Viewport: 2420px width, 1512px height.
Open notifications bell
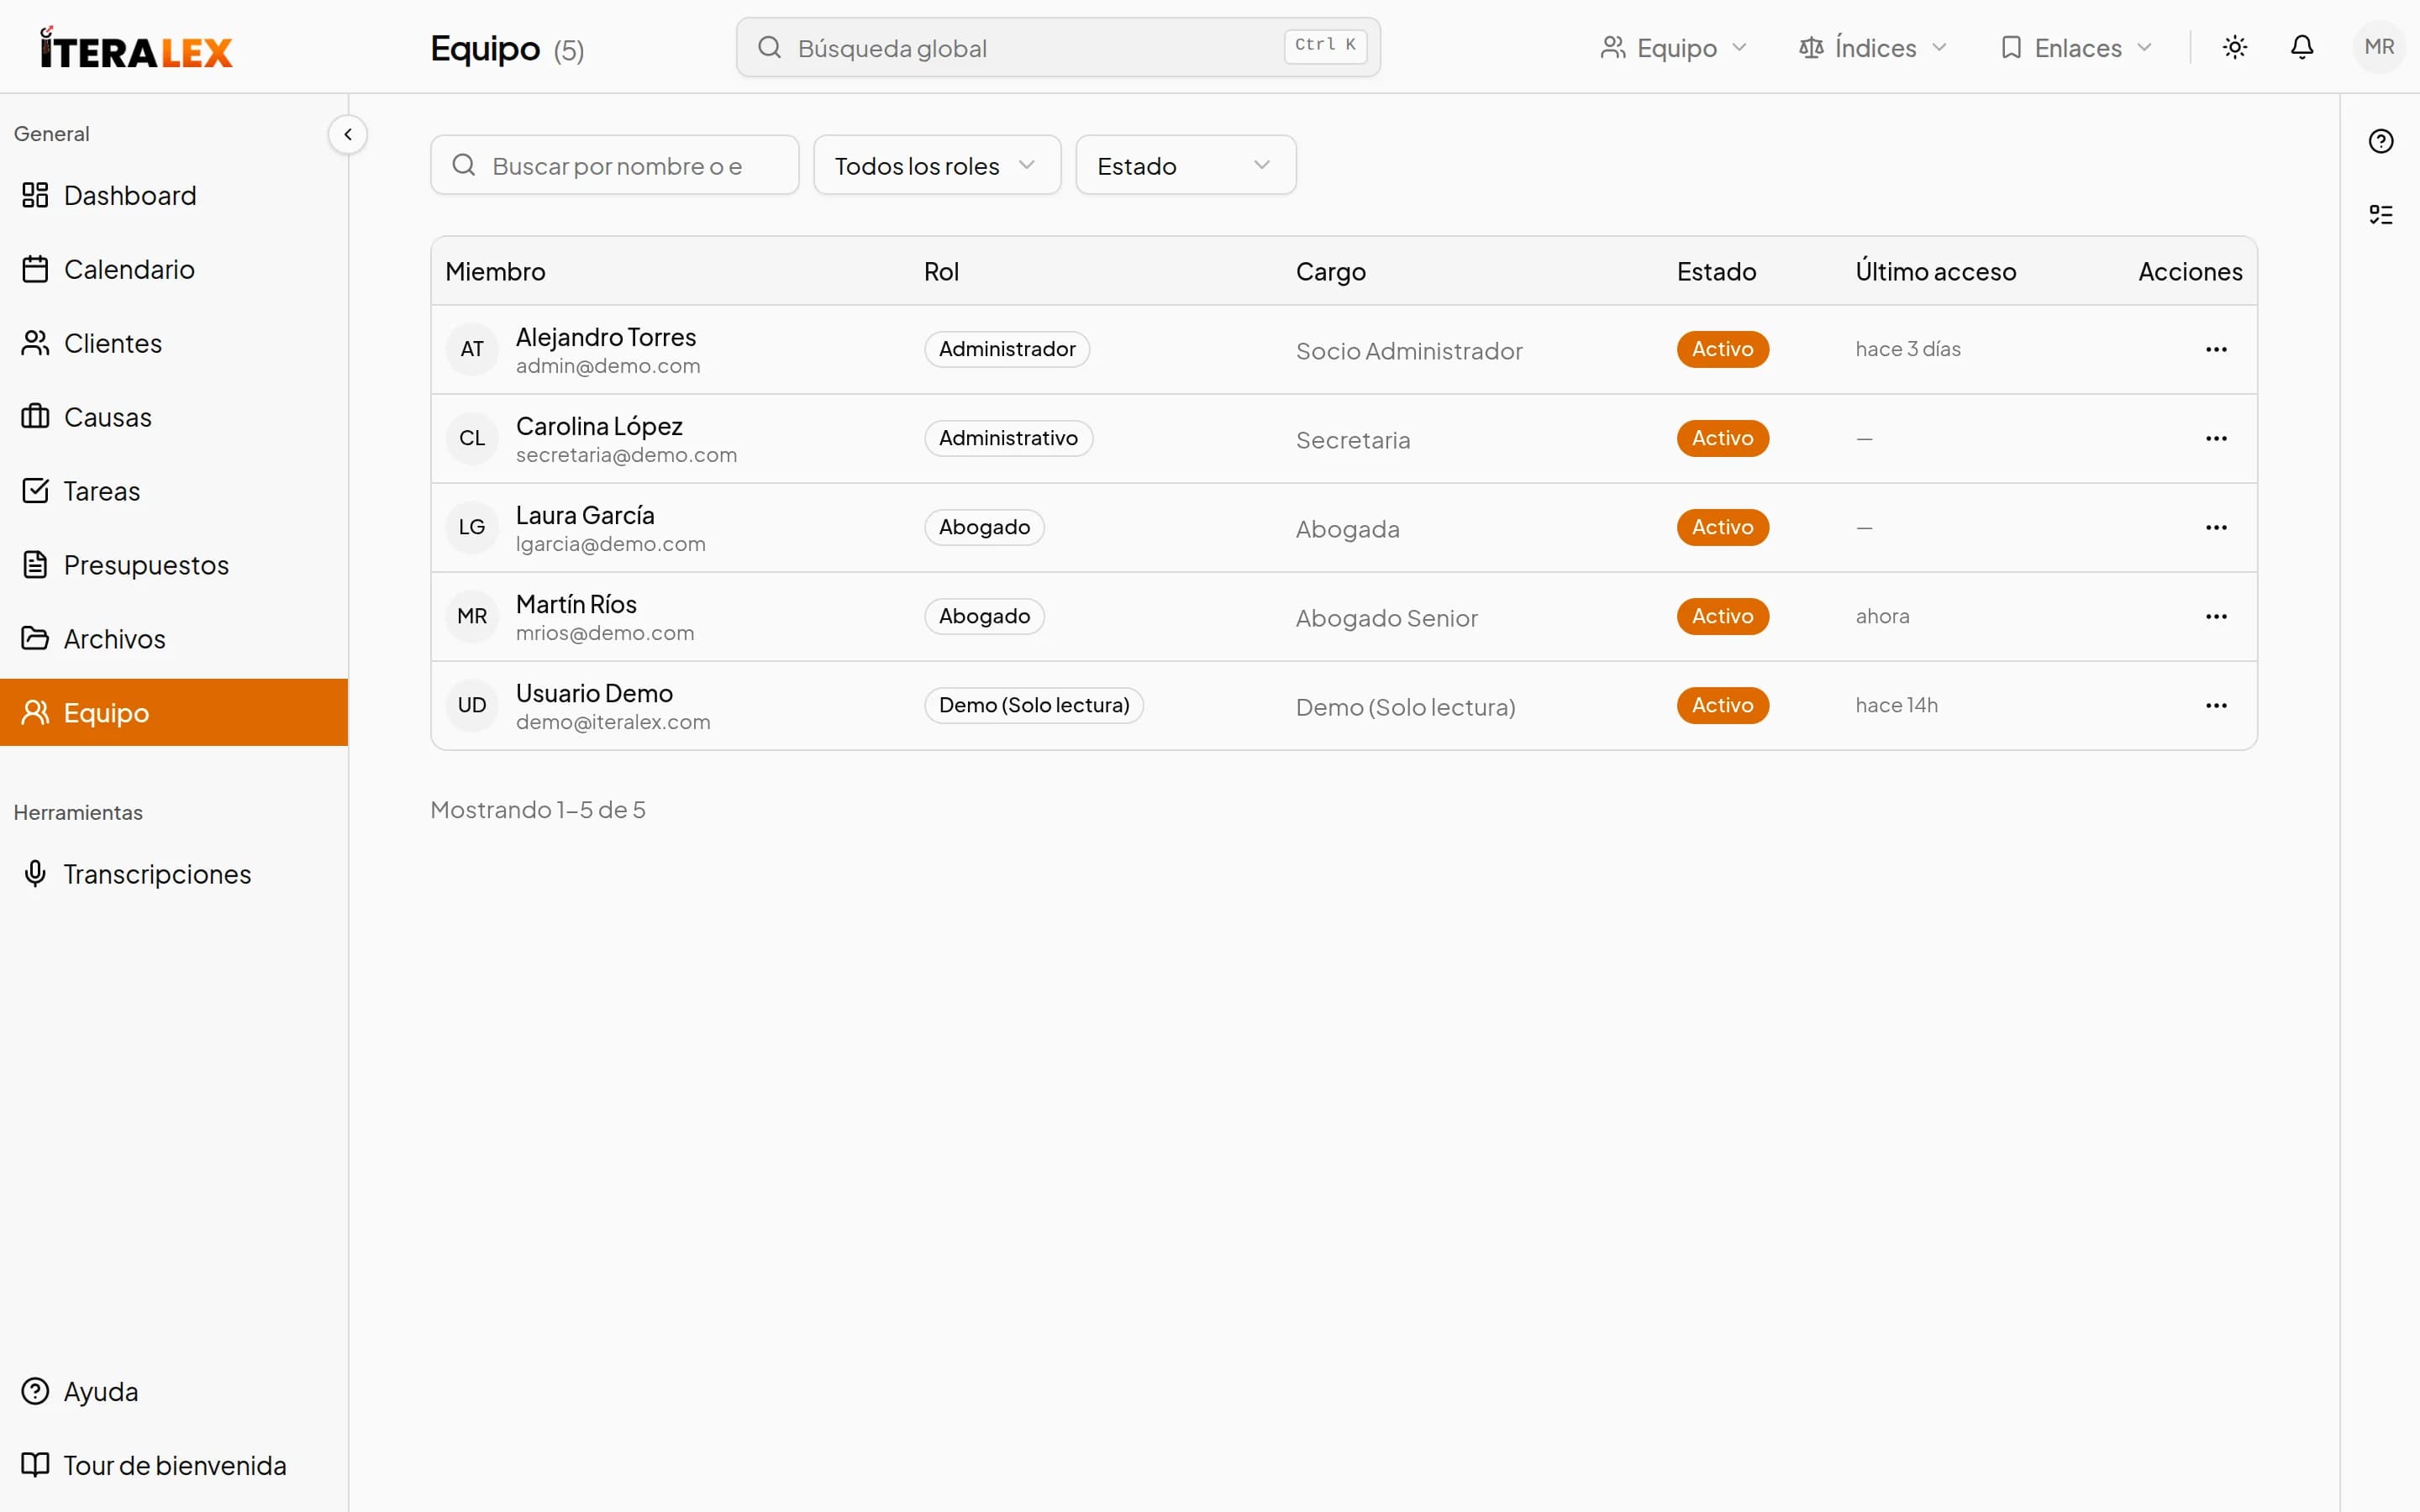tap(2302, 47)
